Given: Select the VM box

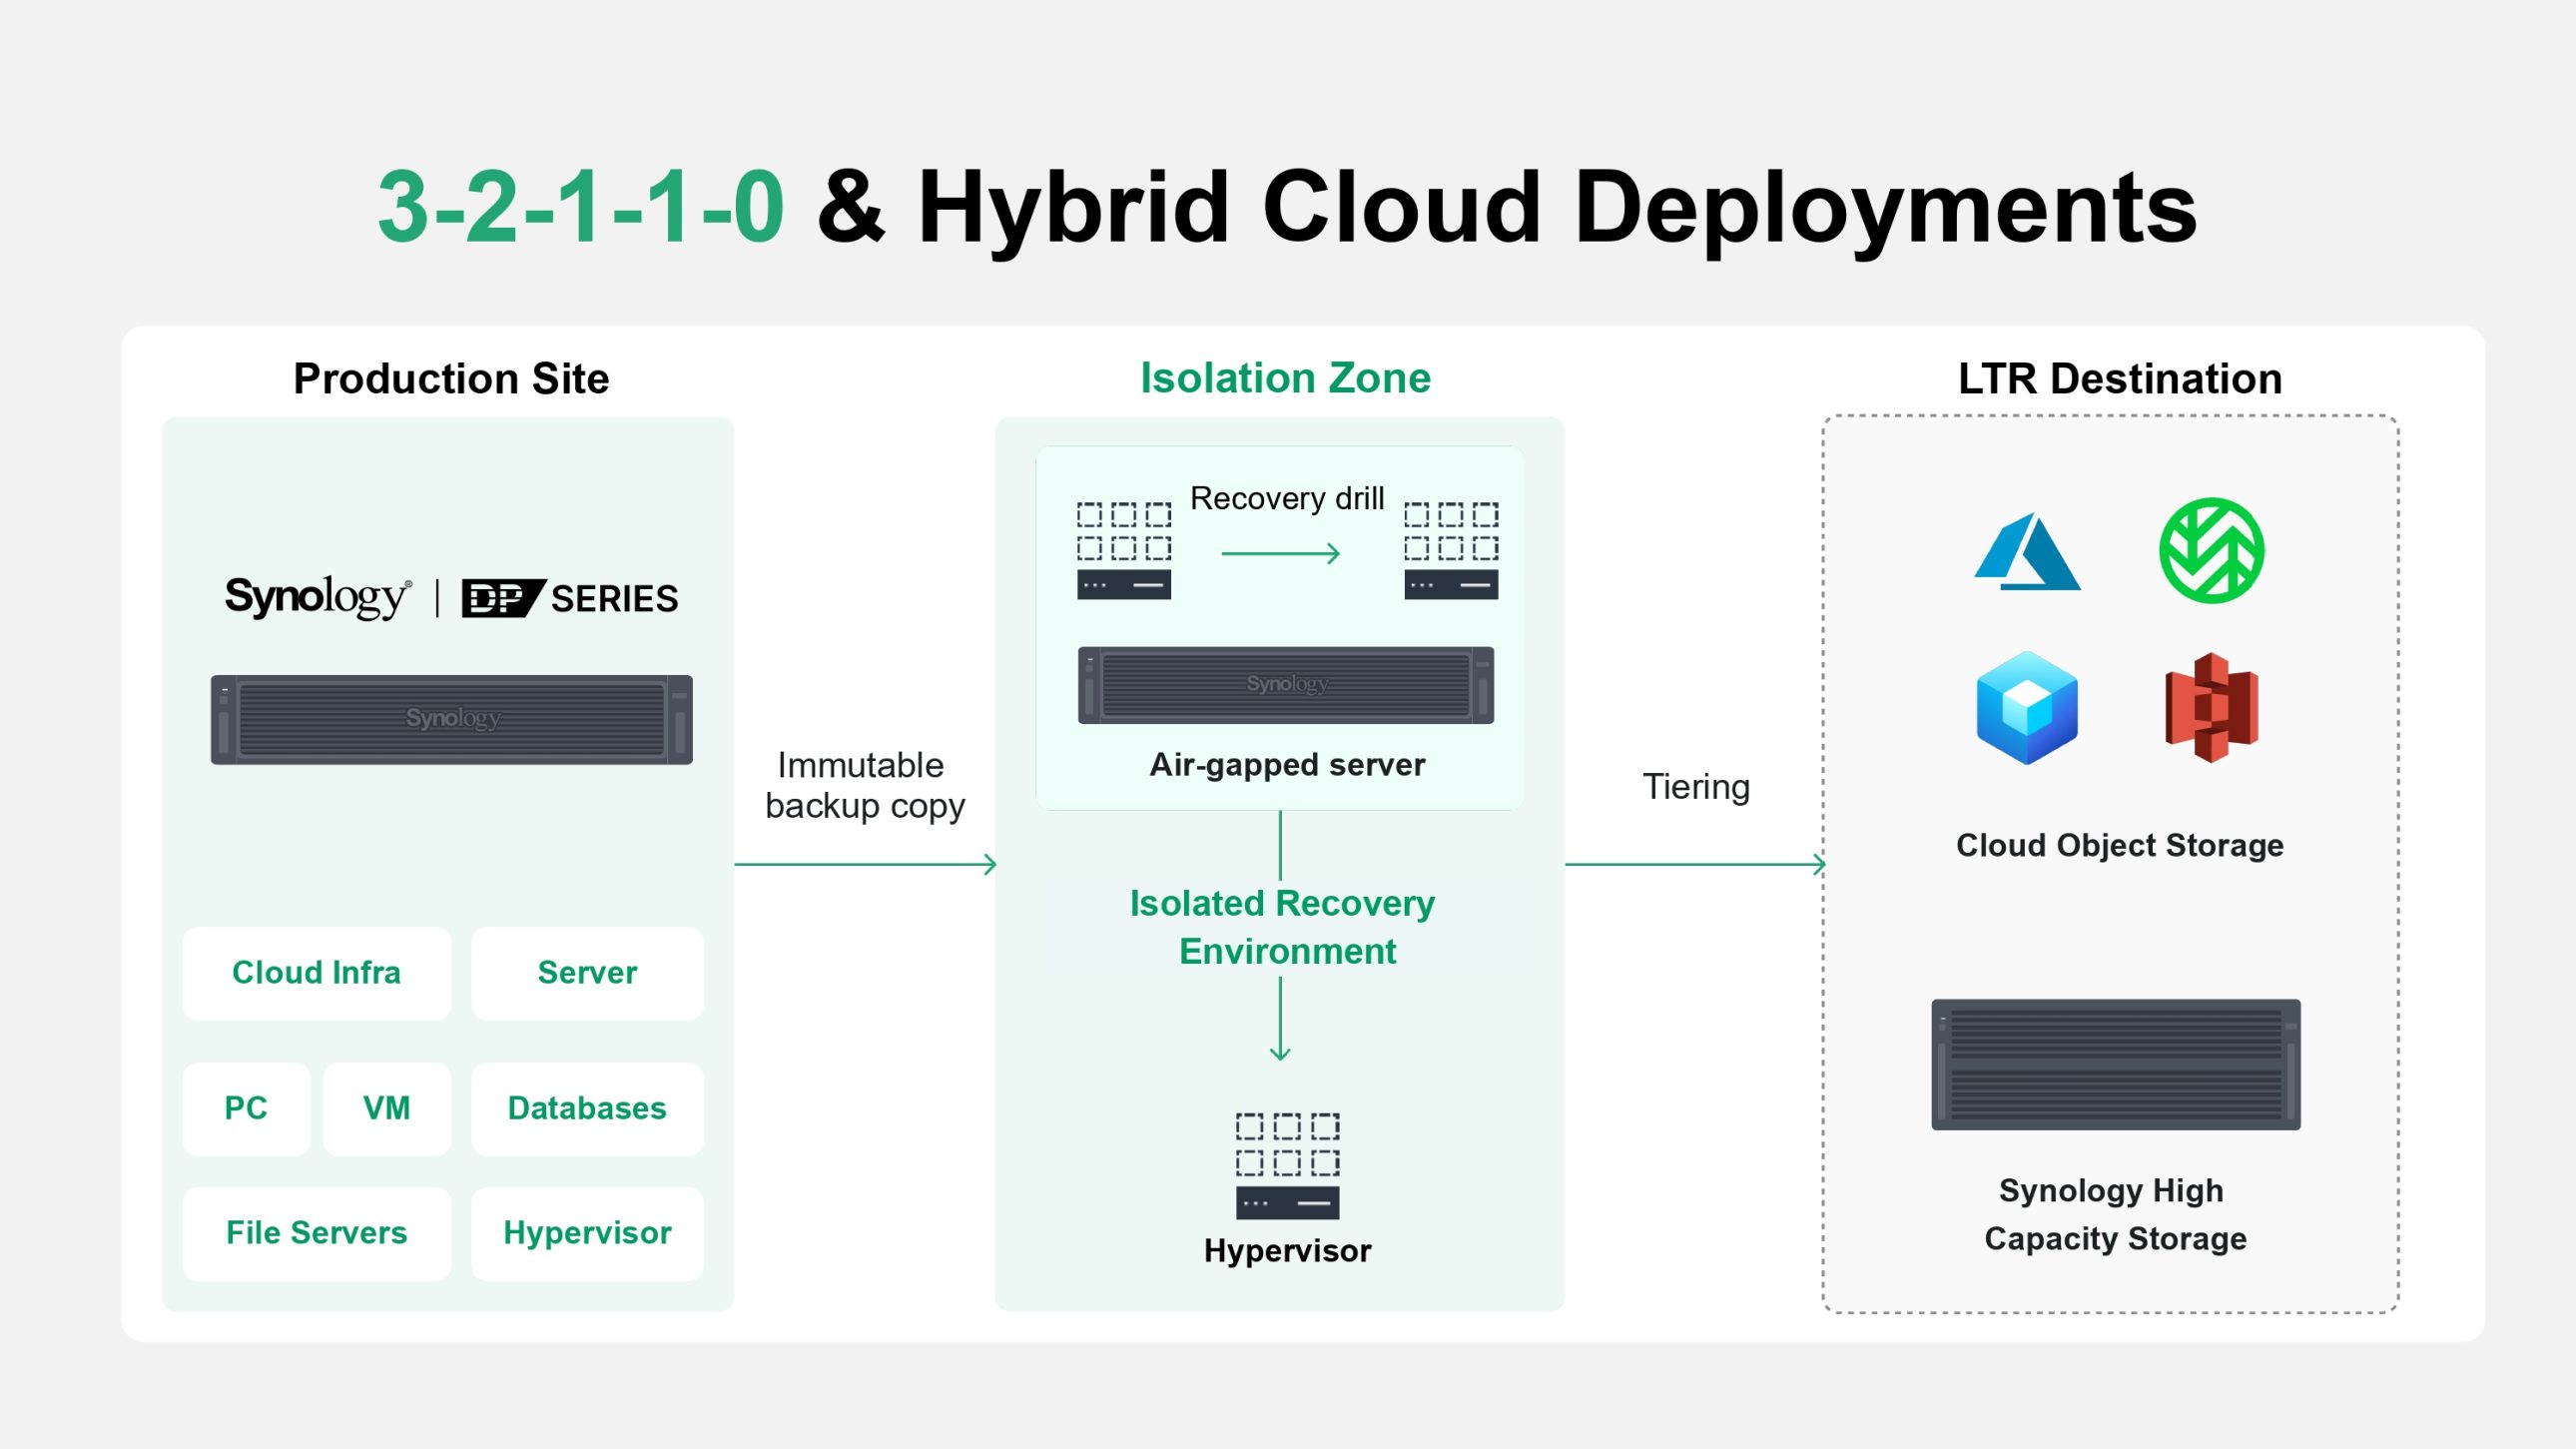Looking at the screenshot, I should click(x=386, y=1109).
